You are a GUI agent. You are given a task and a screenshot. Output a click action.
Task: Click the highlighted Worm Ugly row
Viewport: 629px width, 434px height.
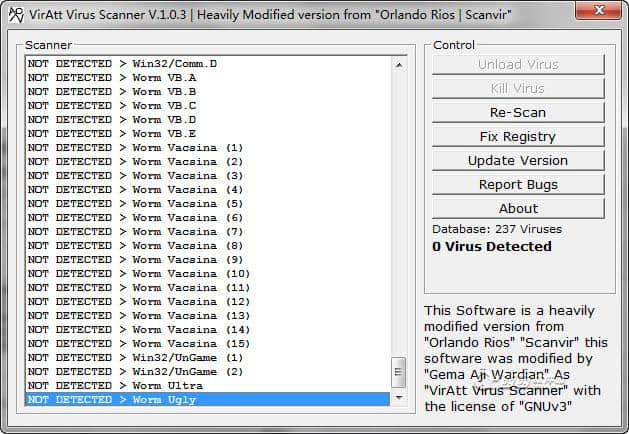[208, 400]
